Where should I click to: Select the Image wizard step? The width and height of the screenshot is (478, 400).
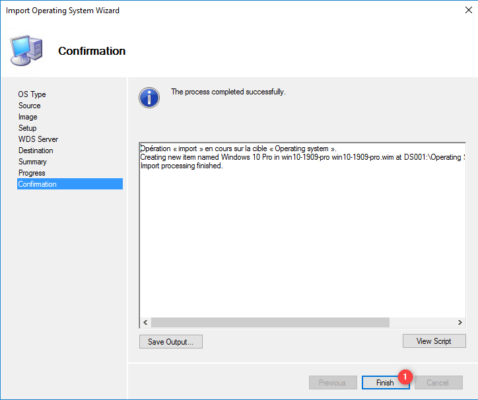(x=28, y=117)
